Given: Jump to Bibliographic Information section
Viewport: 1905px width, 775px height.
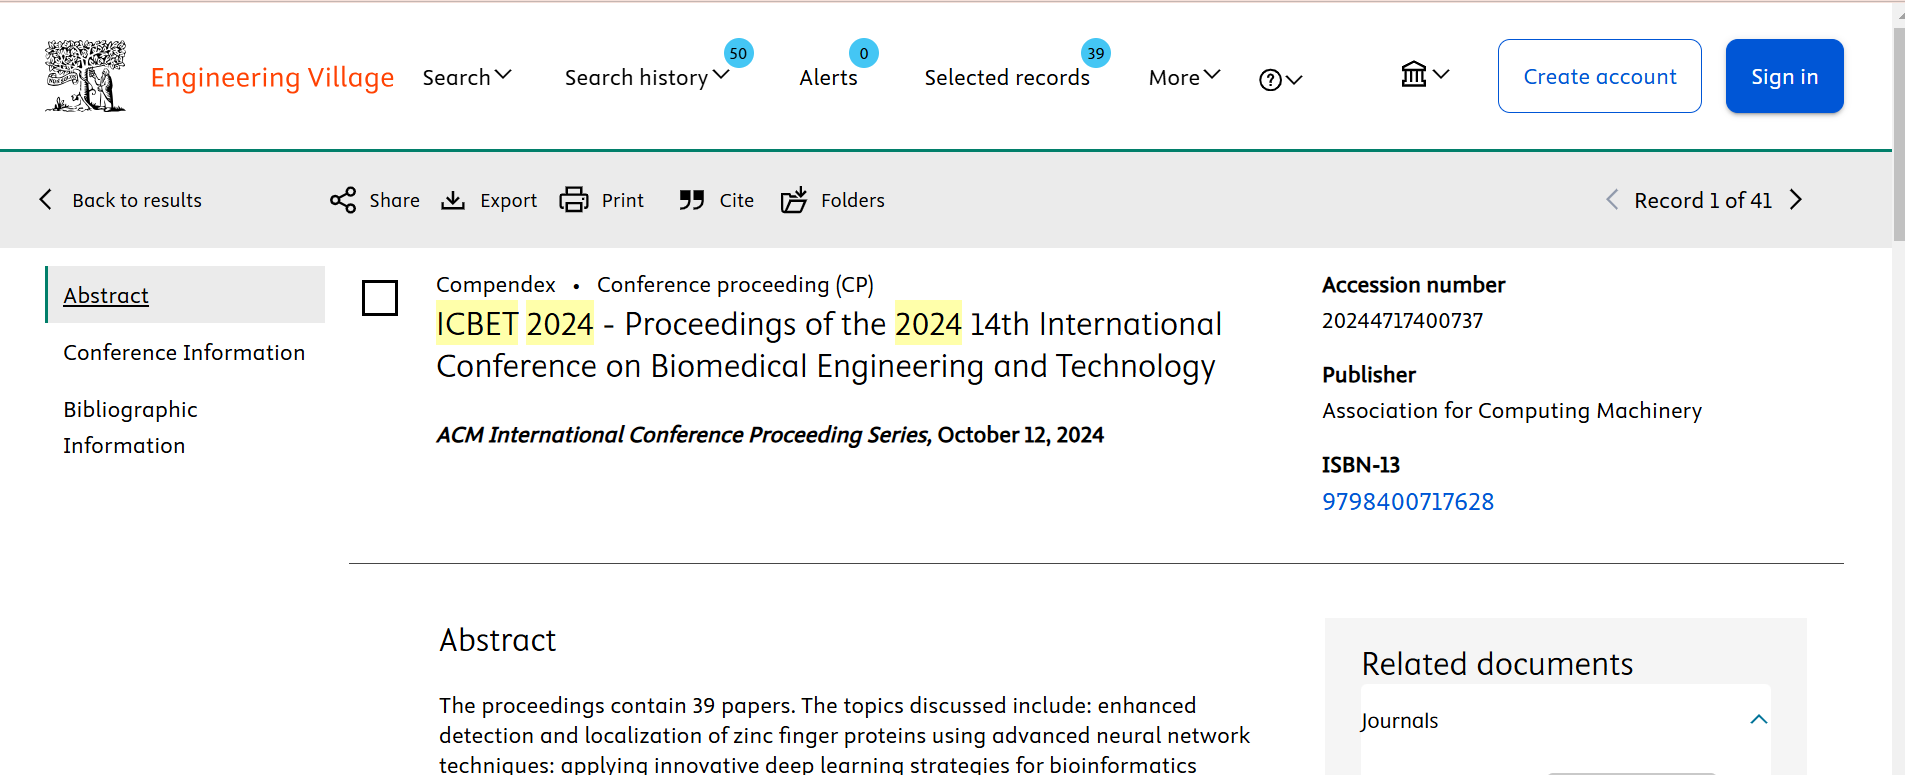Looking at the screenshot, I should 131,428.
